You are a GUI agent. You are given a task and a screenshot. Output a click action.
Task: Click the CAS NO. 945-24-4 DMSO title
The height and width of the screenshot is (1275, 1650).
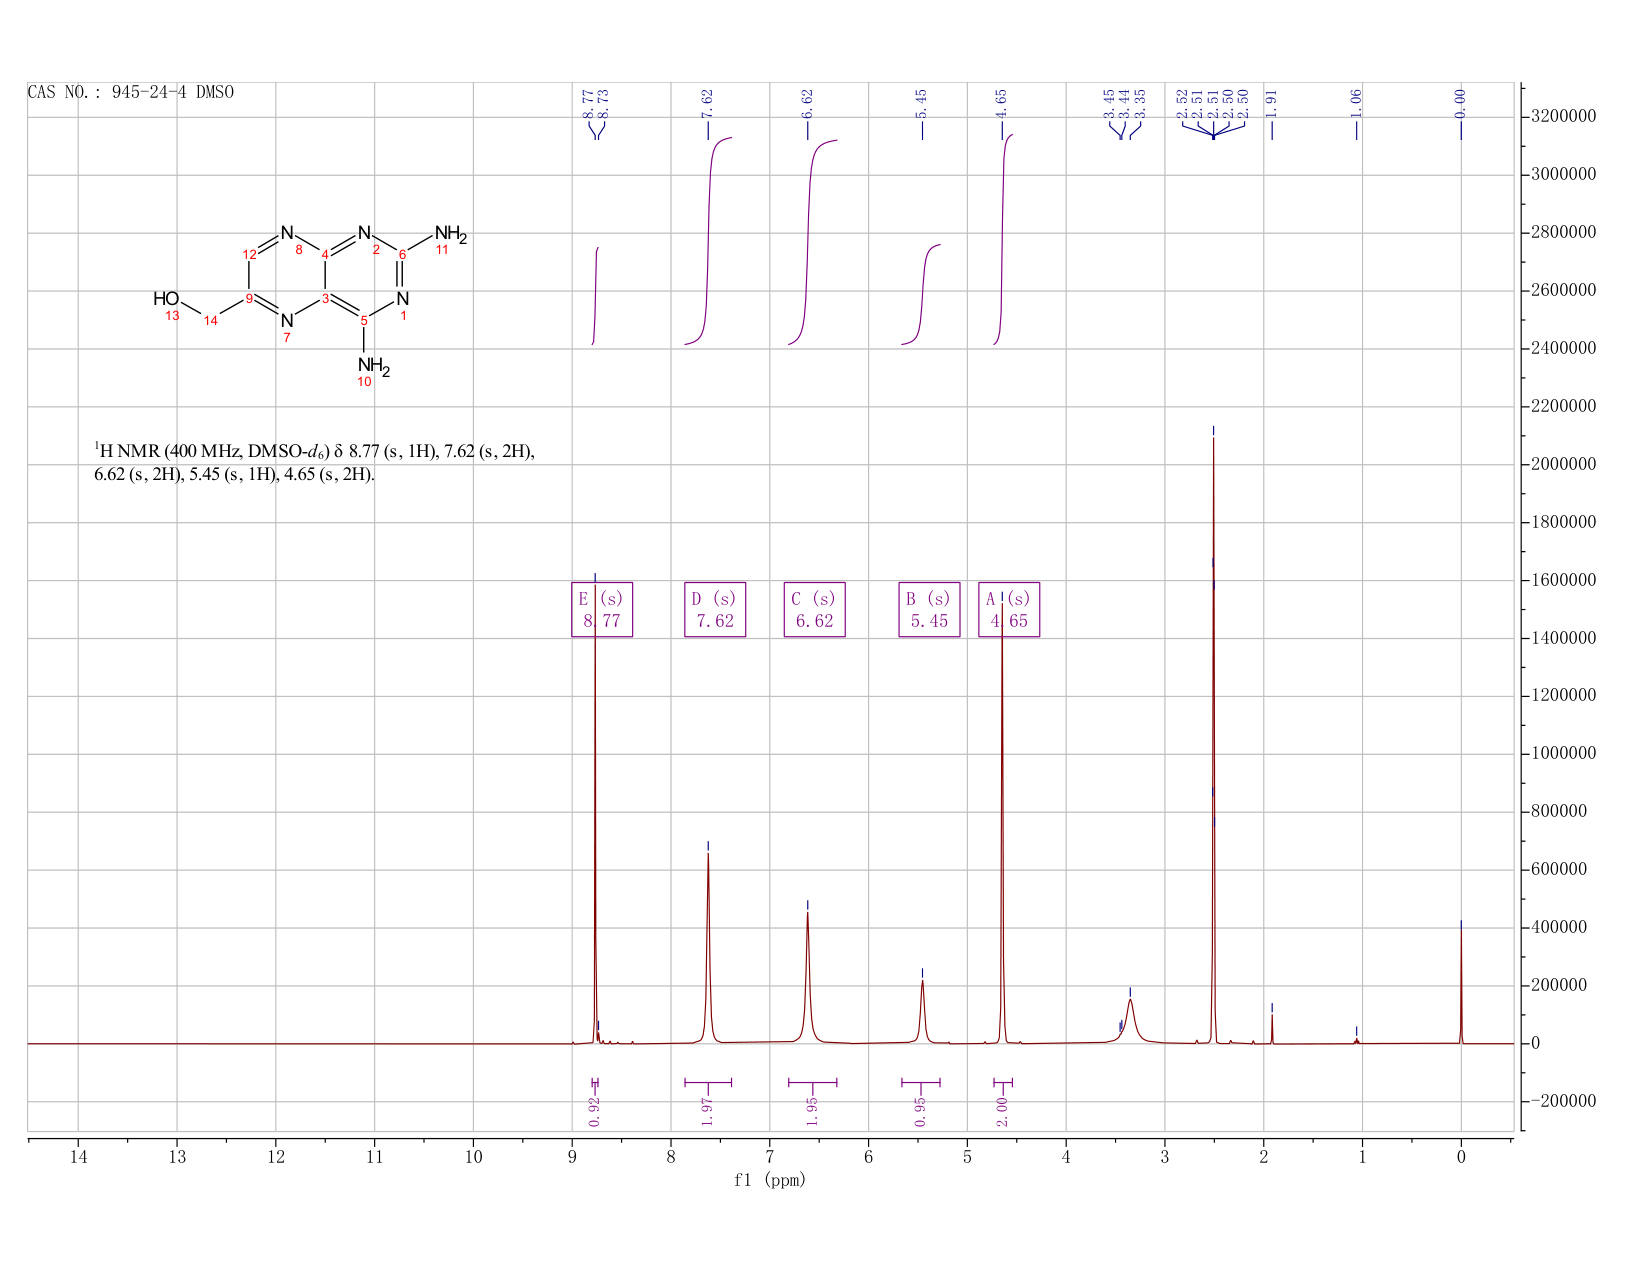(131, 93)
